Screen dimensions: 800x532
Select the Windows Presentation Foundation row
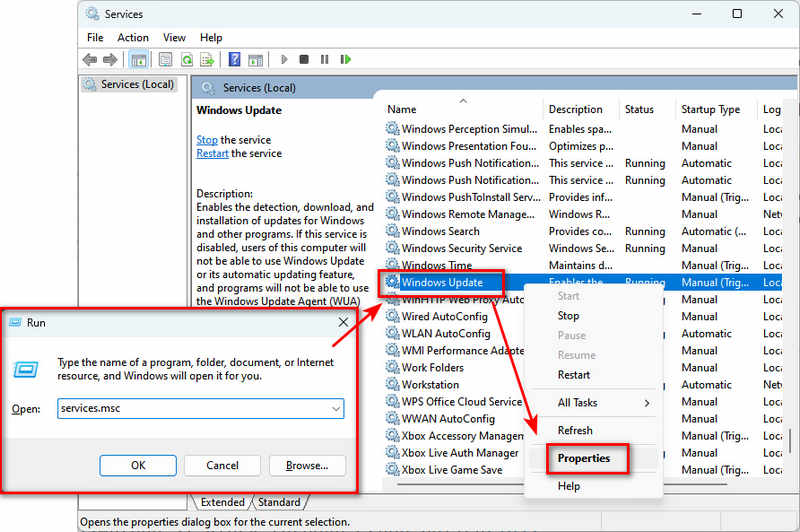pyautogui.click(x=583, y=146)
